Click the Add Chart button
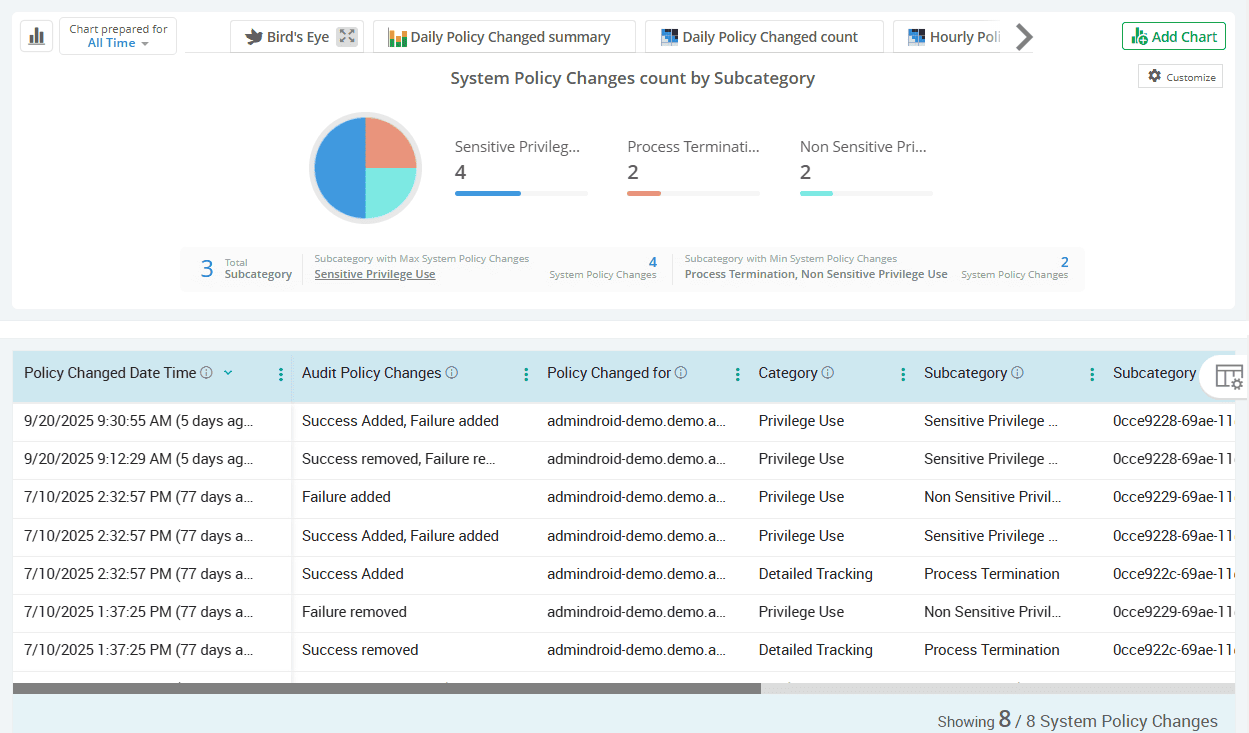Viewport: 1249px width, 733px height. click(1173, 35)
